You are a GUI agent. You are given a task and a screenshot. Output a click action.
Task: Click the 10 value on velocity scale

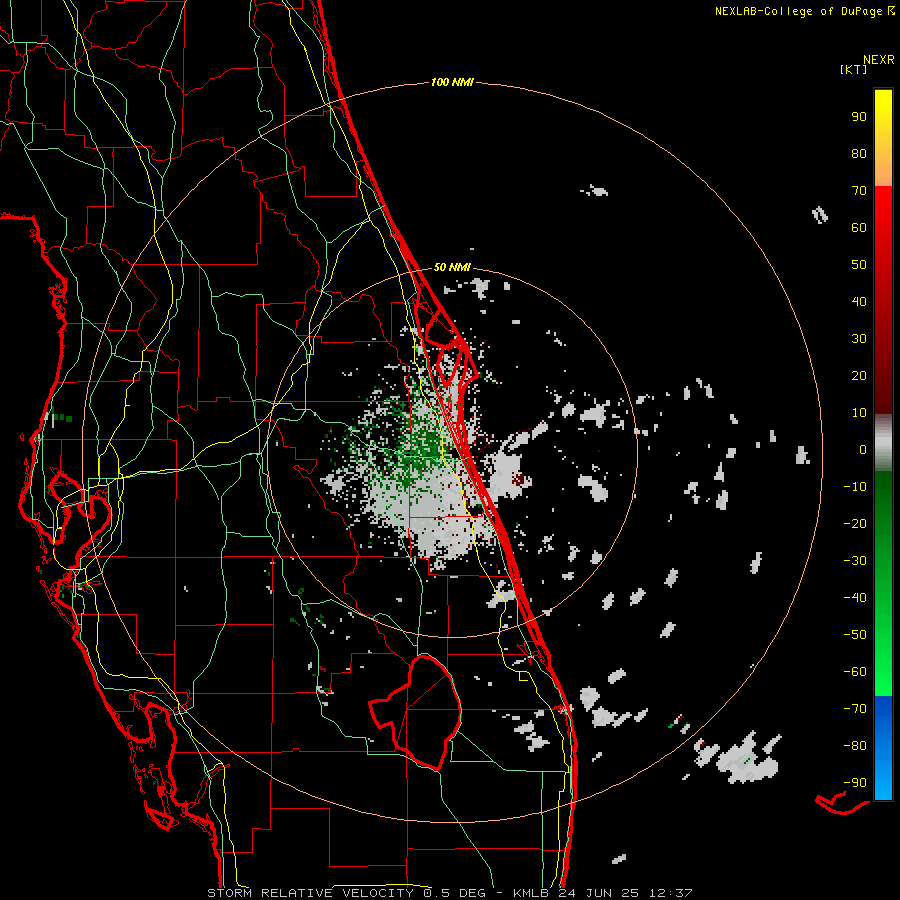(x=859, y=413)
